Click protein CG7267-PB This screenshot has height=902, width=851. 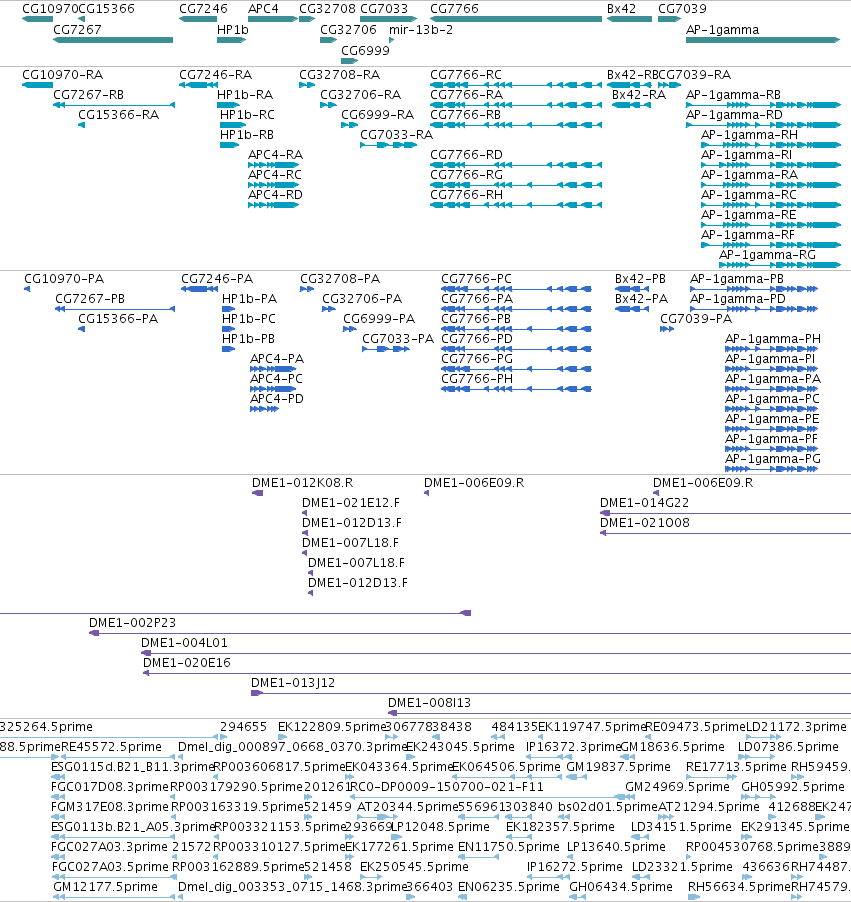click(x=90, y=299)
